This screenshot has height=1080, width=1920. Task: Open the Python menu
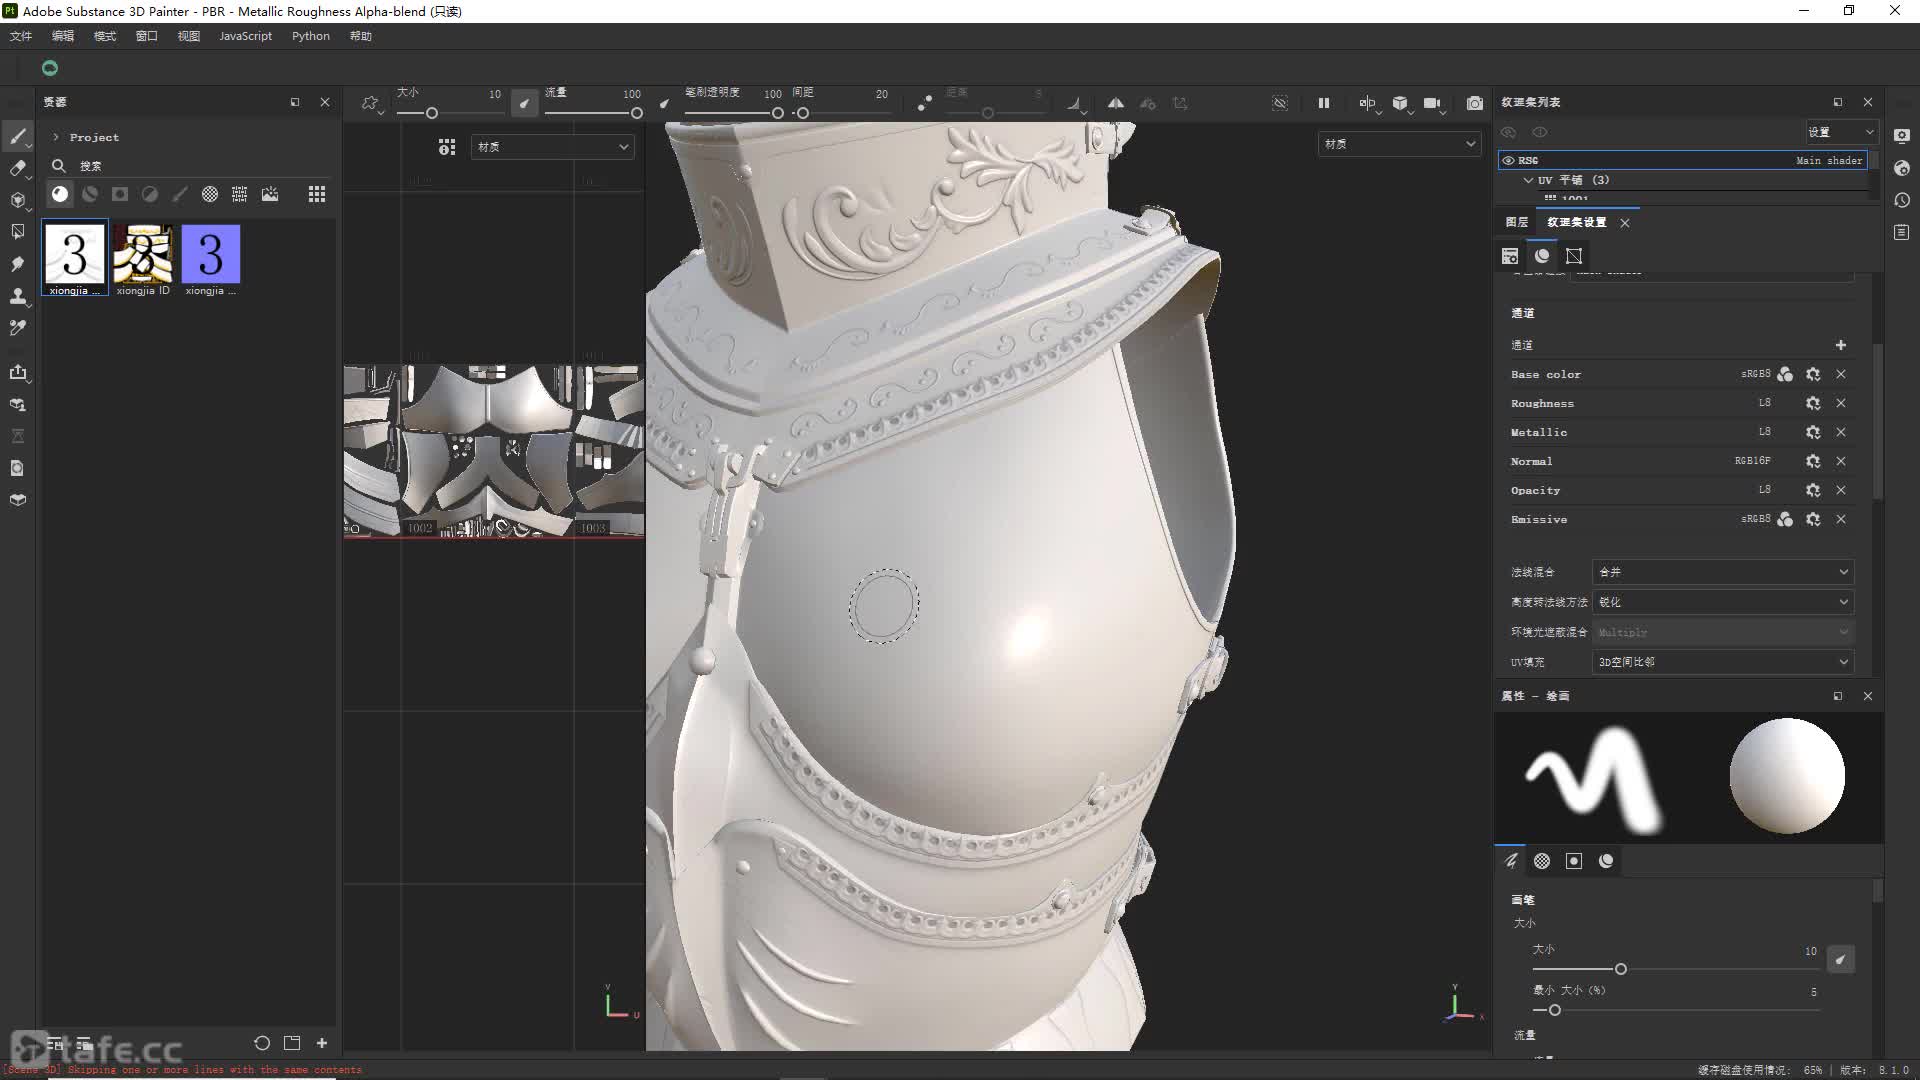(x=311, y=36)
